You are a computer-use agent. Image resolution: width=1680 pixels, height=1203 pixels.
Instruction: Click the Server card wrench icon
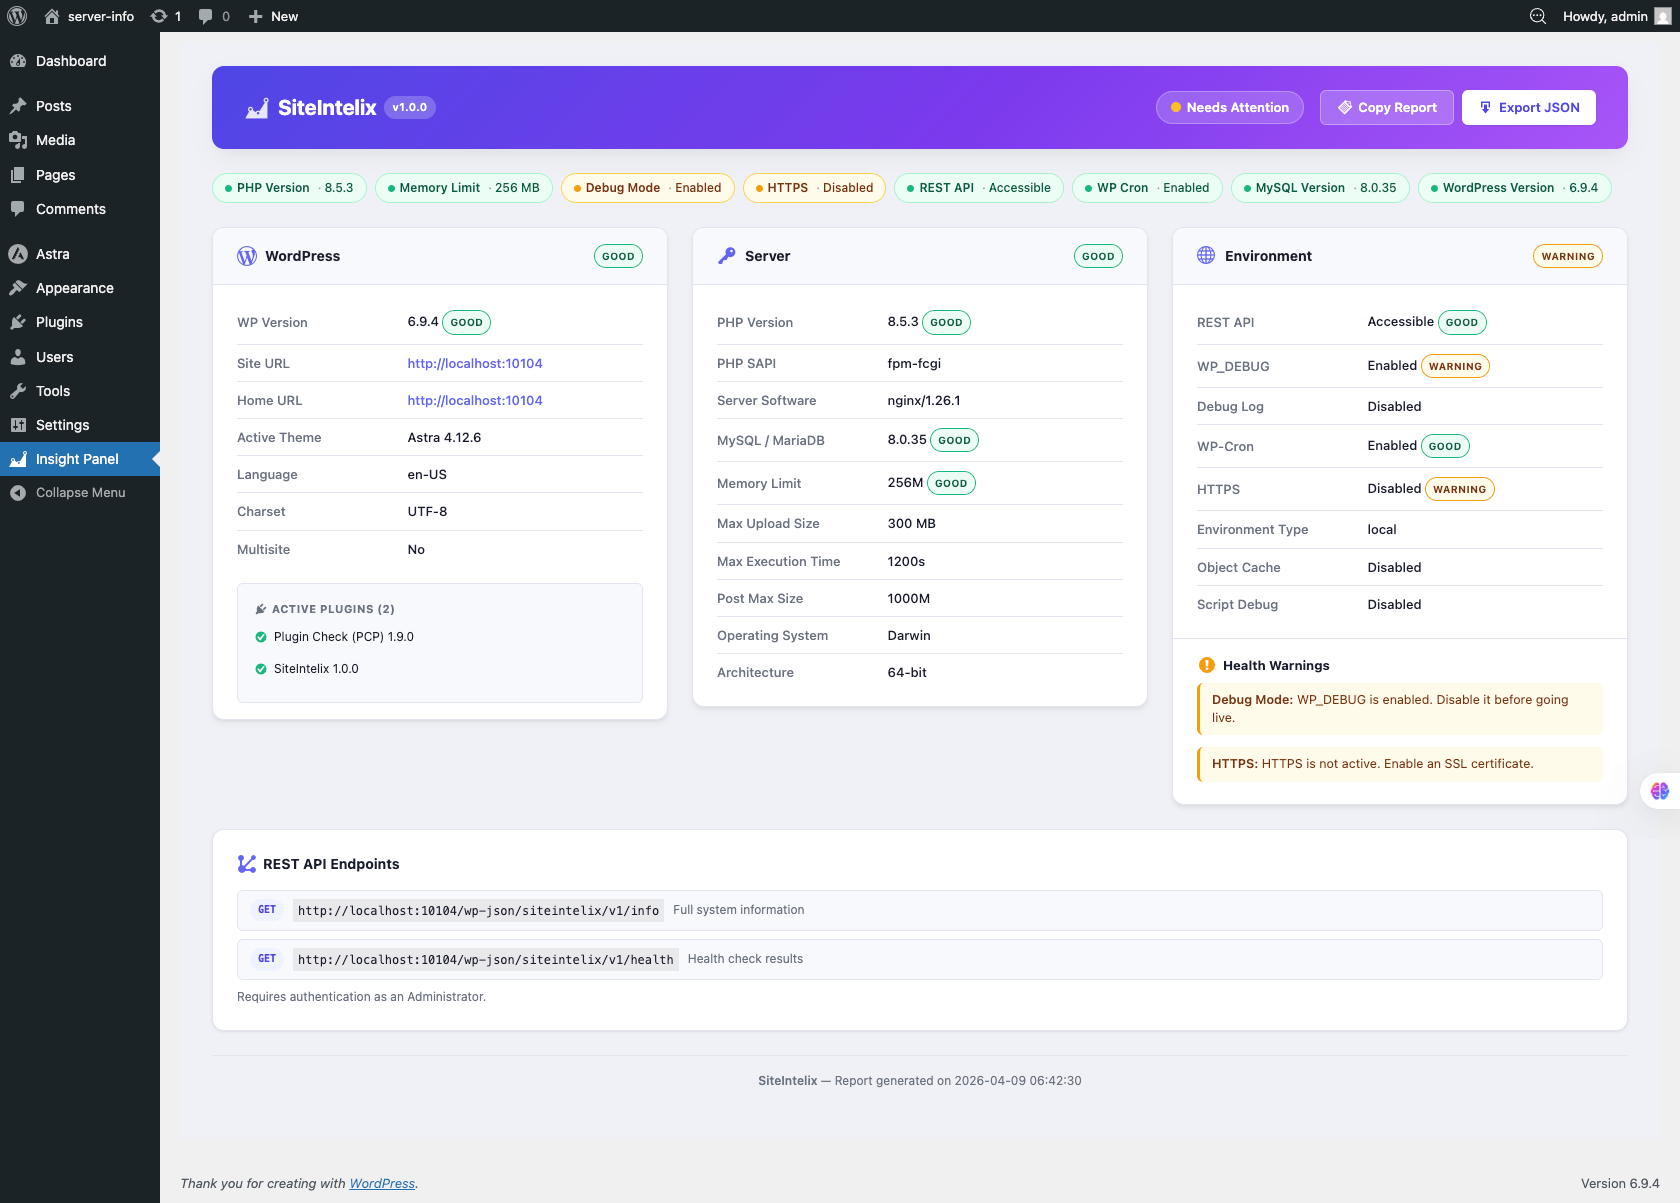click(727, 256)
